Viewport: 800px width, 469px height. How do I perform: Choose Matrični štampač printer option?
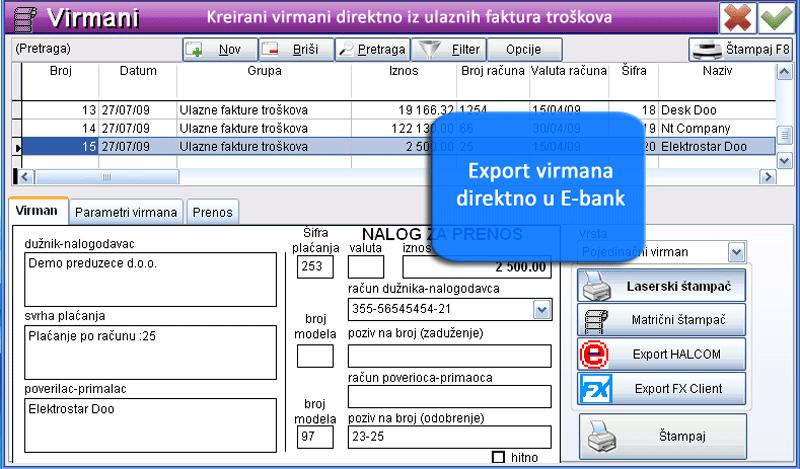[x=662, y=319]
